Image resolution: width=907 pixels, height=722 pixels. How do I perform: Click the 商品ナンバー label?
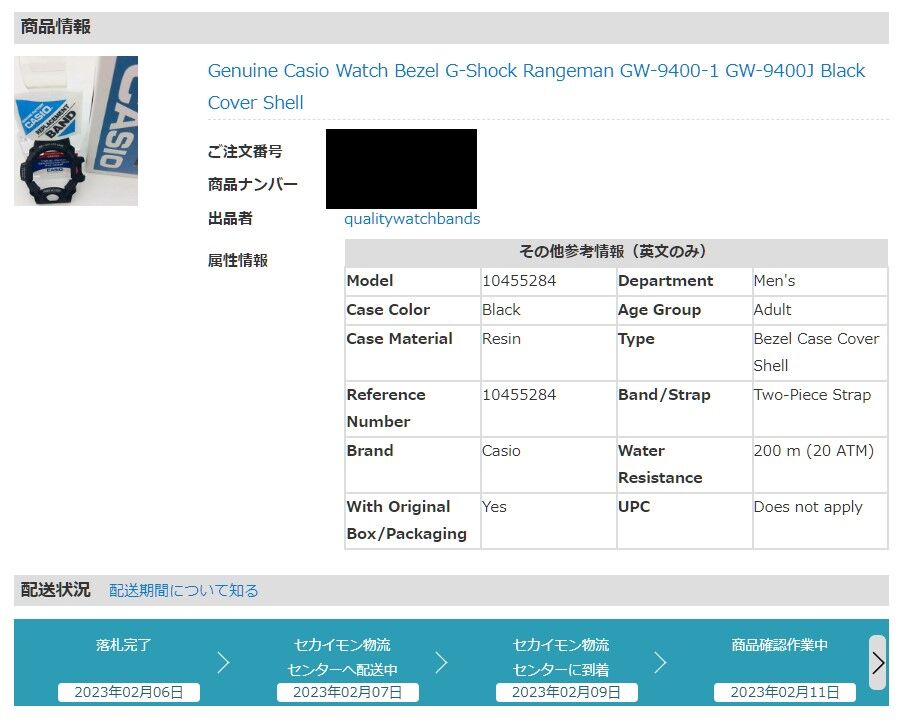click(253, 185)
